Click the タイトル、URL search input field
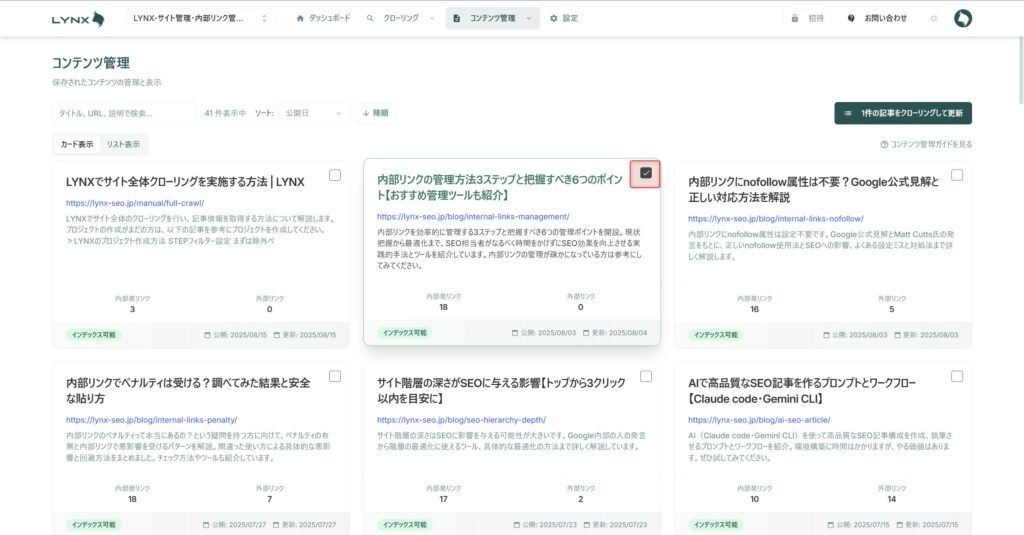Viewport: 1024px width, 535px height. pyautogui.click(x=123, y=113)
